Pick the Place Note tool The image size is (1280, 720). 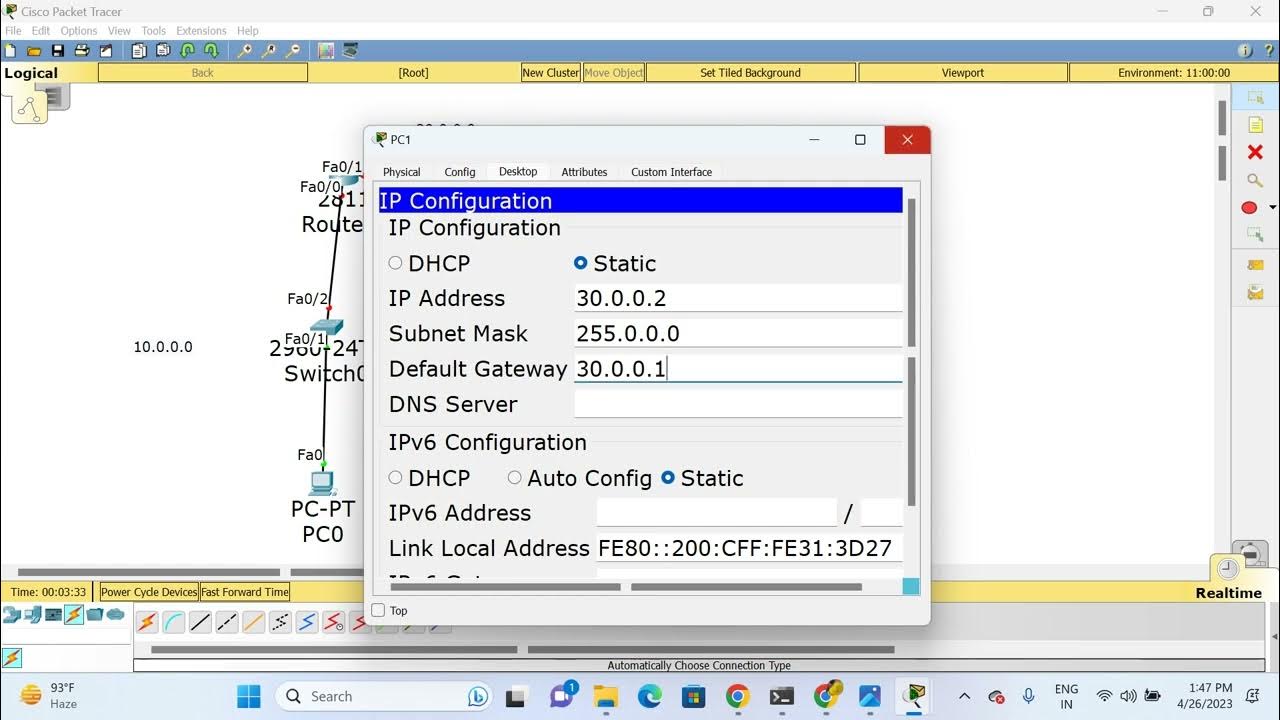click(1255, 125)
